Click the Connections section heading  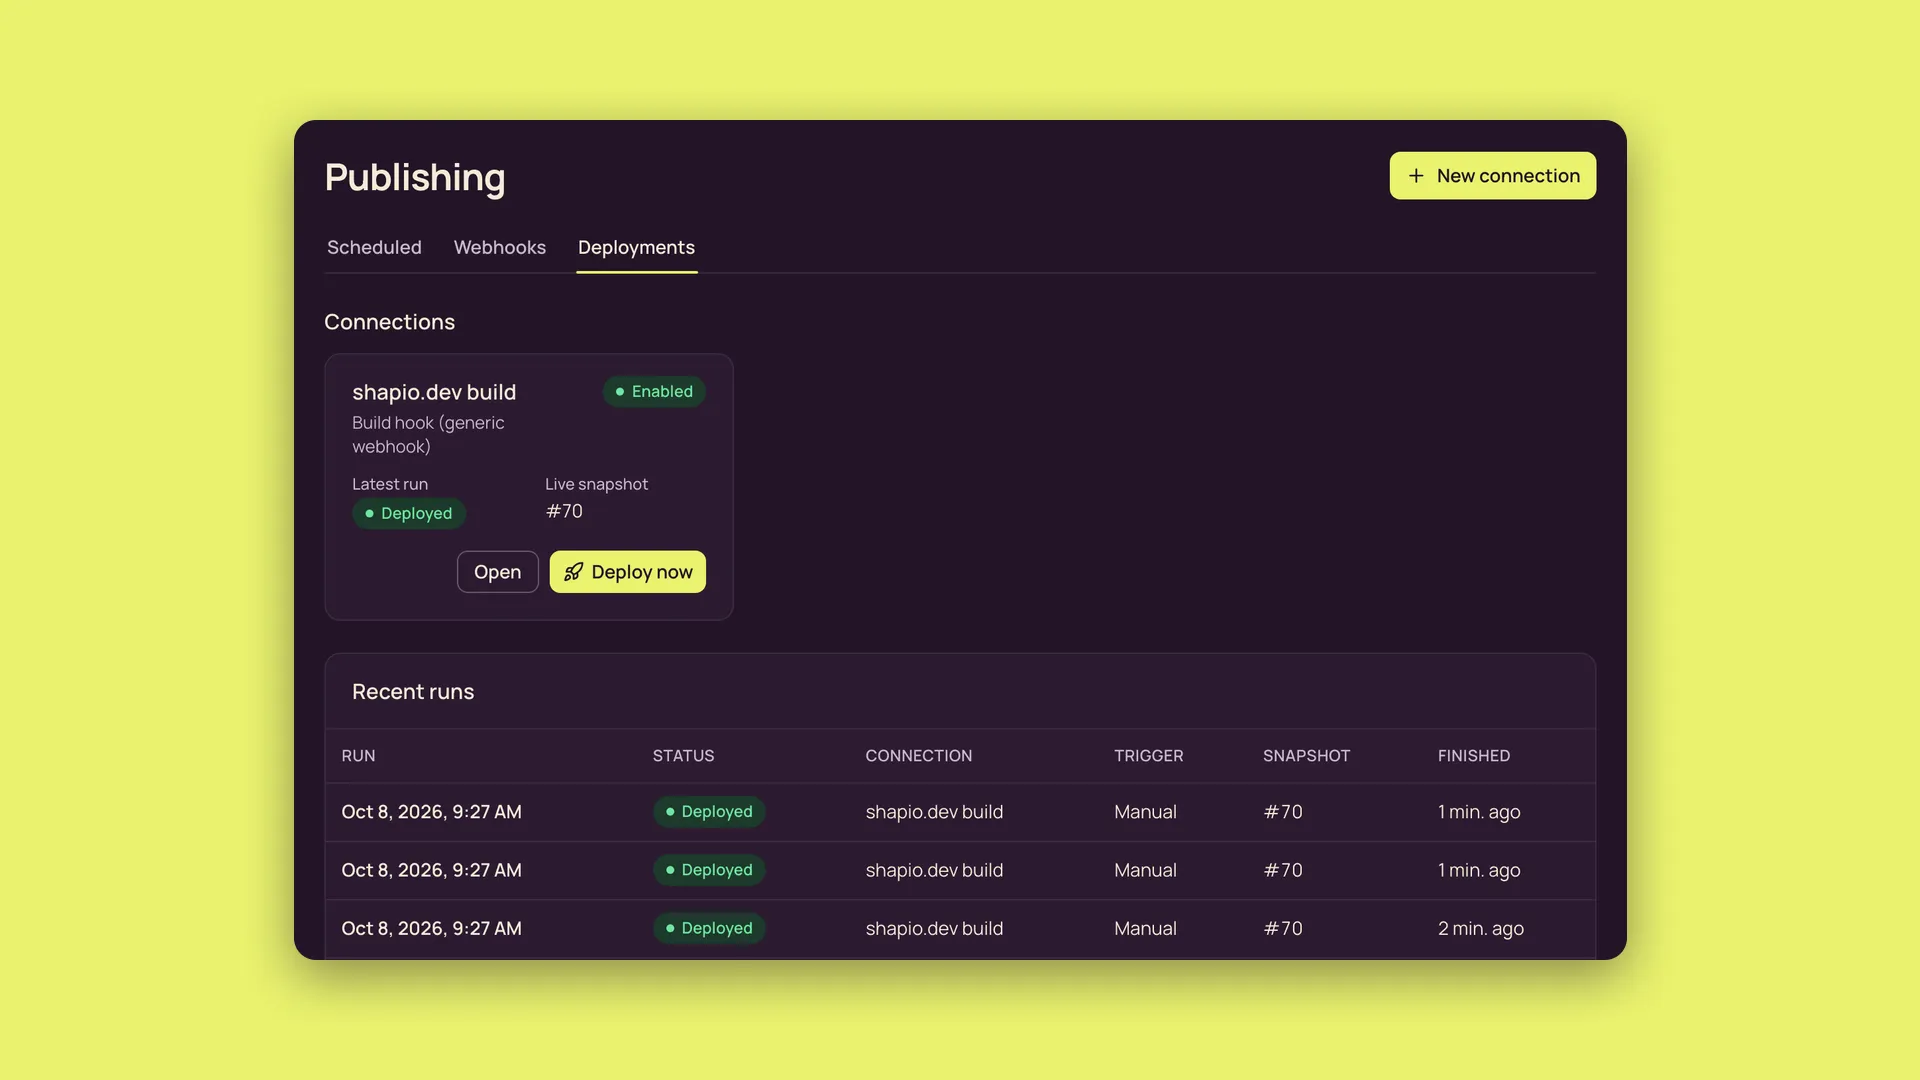click(389, 322)
